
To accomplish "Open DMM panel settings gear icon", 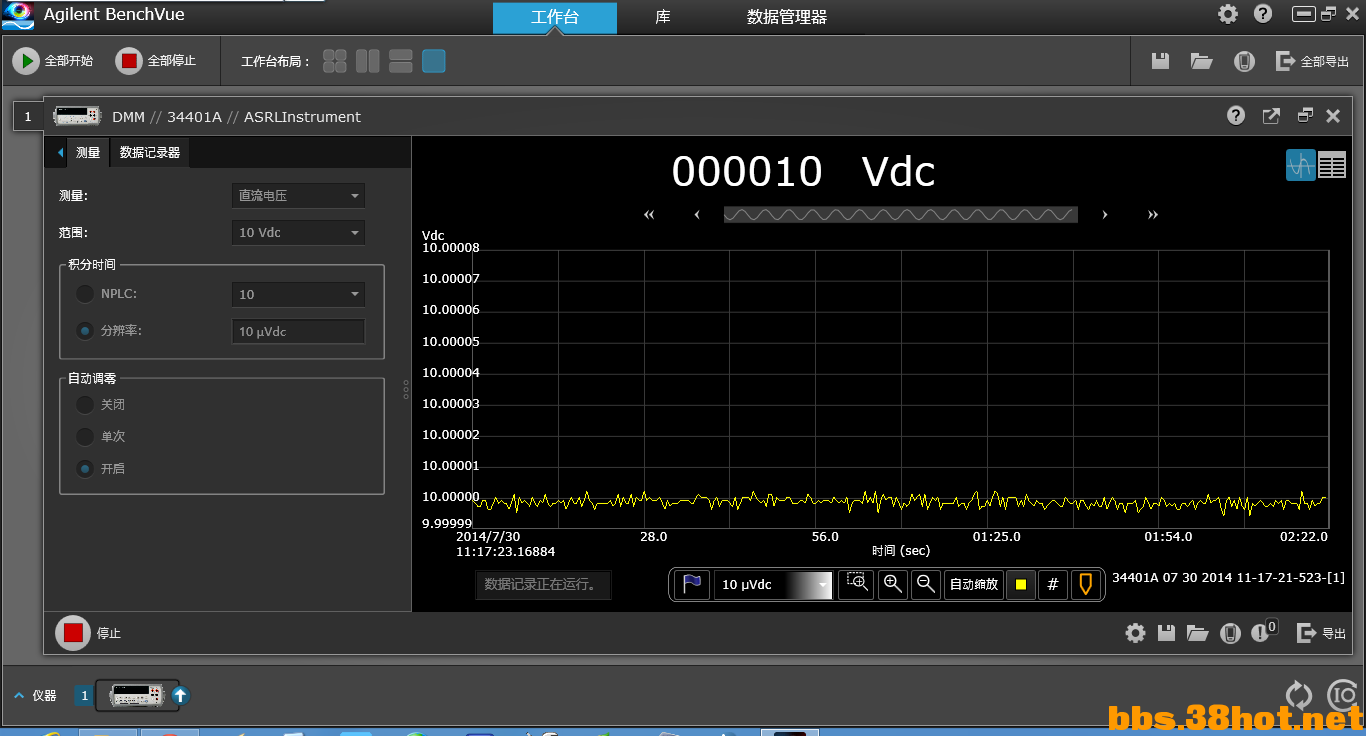I will point(1135,633).
